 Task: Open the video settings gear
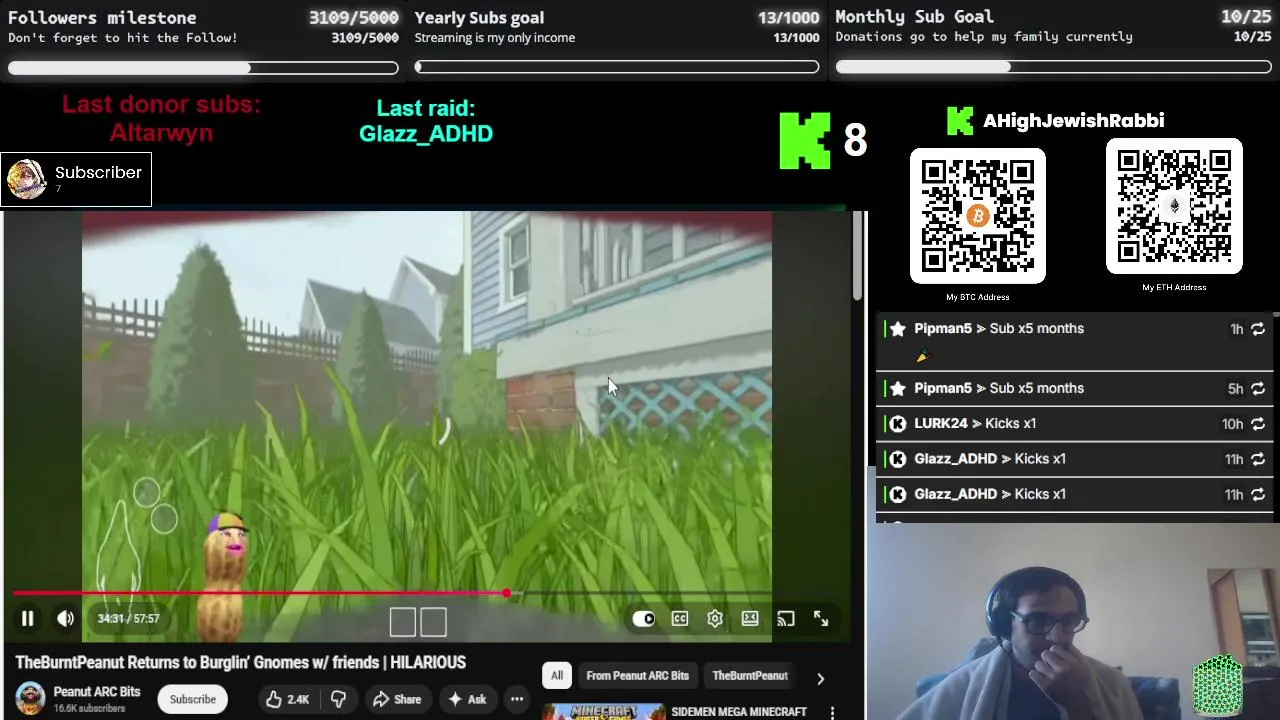click(715, 619)
